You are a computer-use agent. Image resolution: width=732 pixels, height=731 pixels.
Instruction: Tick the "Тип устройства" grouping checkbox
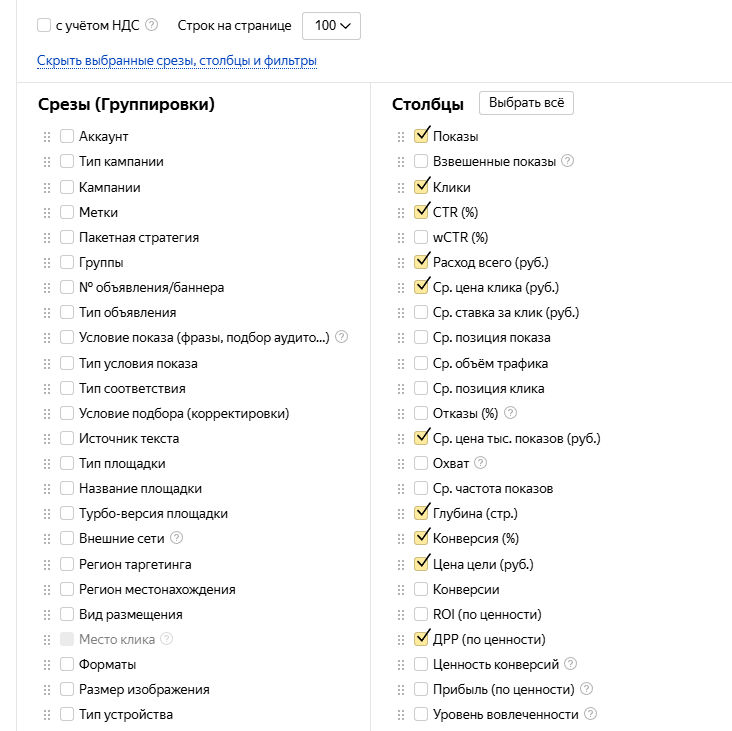67,714
